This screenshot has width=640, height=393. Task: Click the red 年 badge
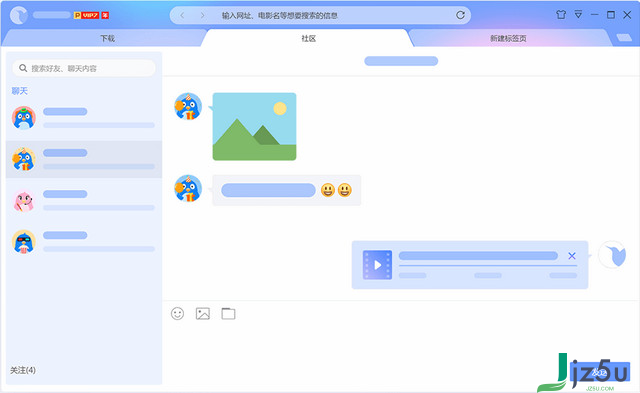pos(105,15)
